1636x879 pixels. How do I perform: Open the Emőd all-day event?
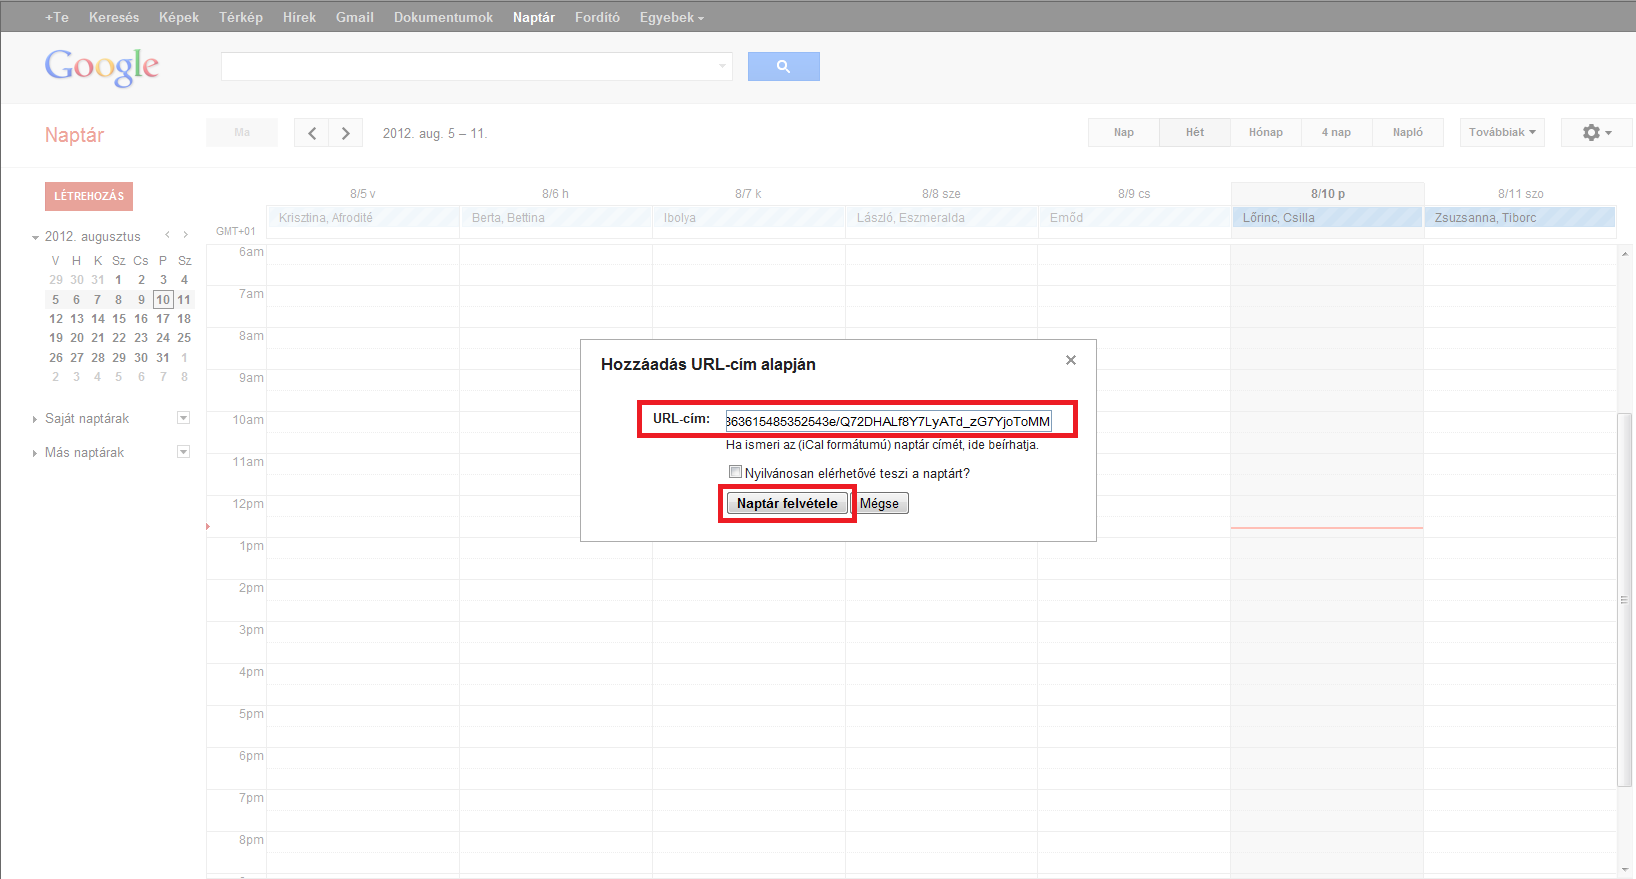[1134, 217]
